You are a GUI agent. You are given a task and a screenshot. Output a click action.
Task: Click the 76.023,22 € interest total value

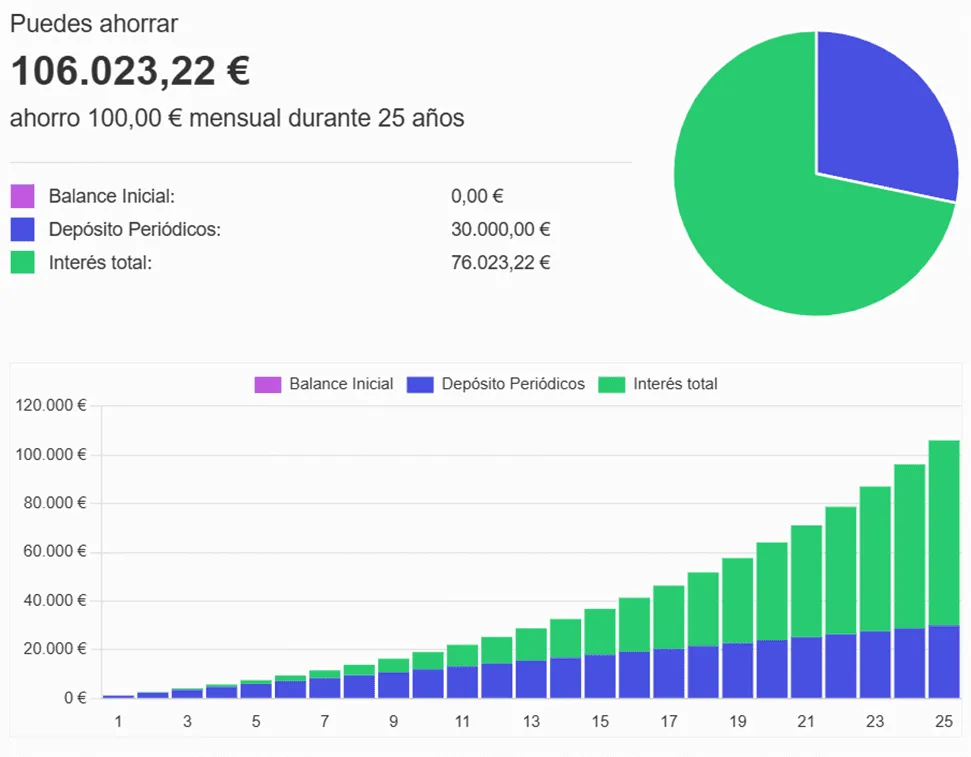[501, 263]
